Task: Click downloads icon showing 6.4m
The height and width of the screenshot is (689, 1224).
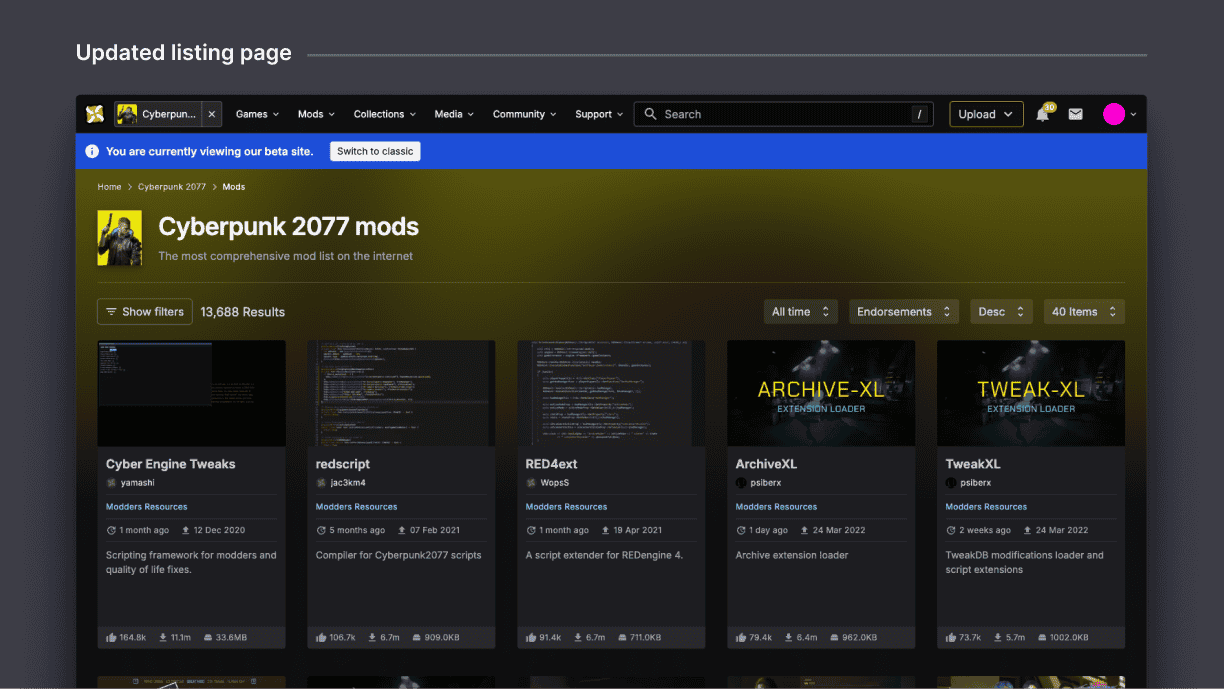Action: click(789, 637)
